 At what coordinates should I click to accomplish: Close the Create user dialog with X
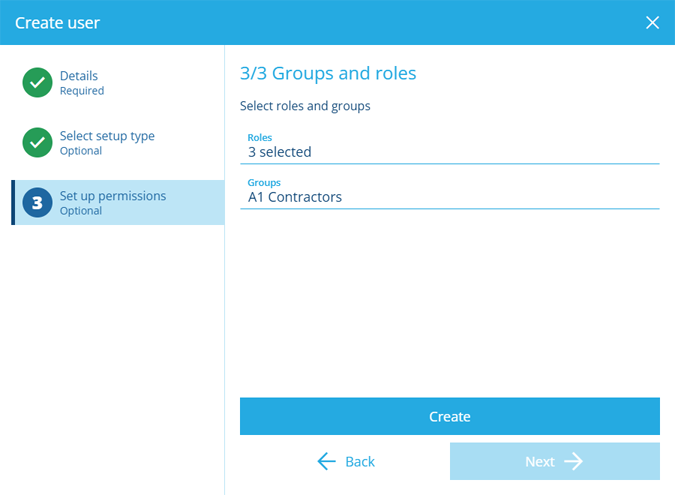point(652,22)
